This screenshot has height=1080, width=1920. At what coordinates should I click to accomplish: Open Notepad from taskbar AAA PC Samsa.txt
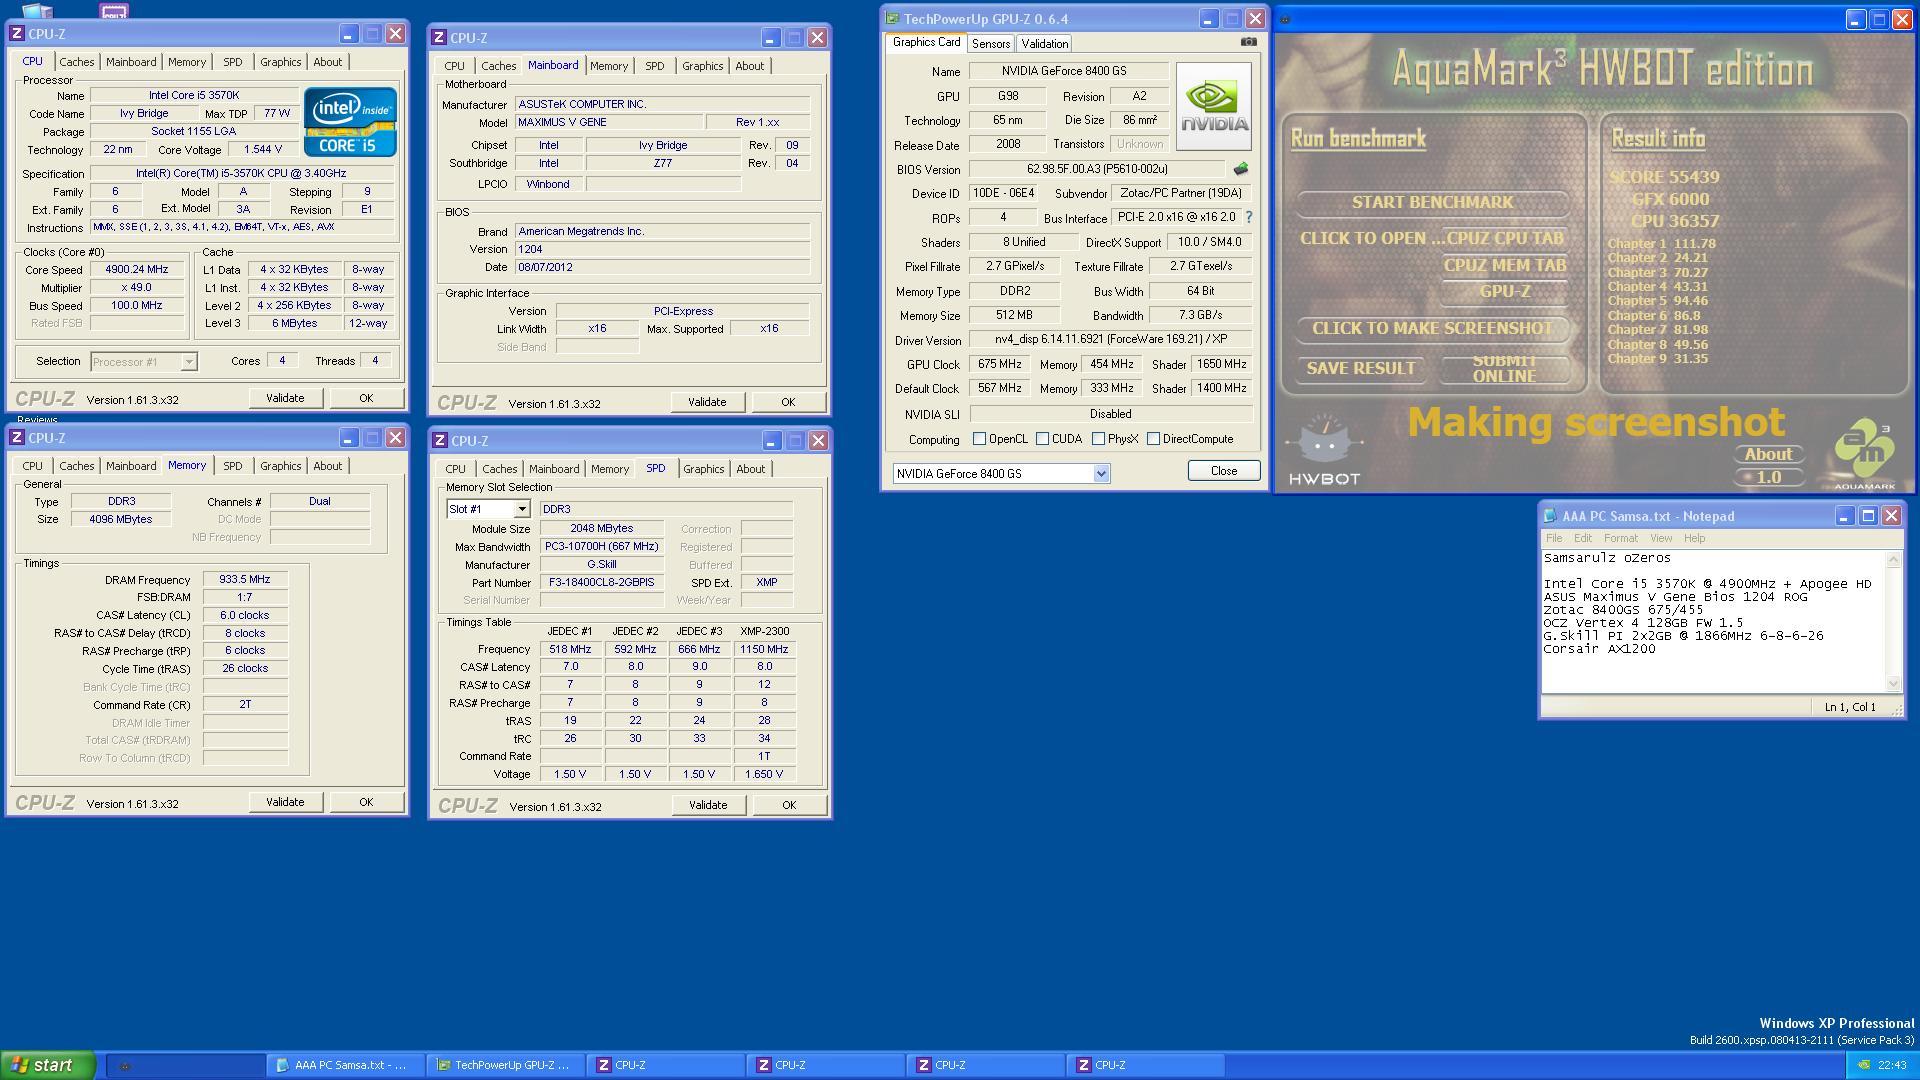[x=344, y=1065]
